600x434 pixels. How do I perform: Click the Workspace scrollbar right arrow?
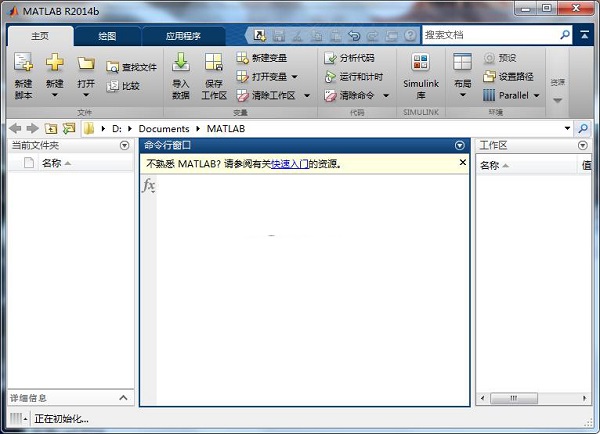584,398
